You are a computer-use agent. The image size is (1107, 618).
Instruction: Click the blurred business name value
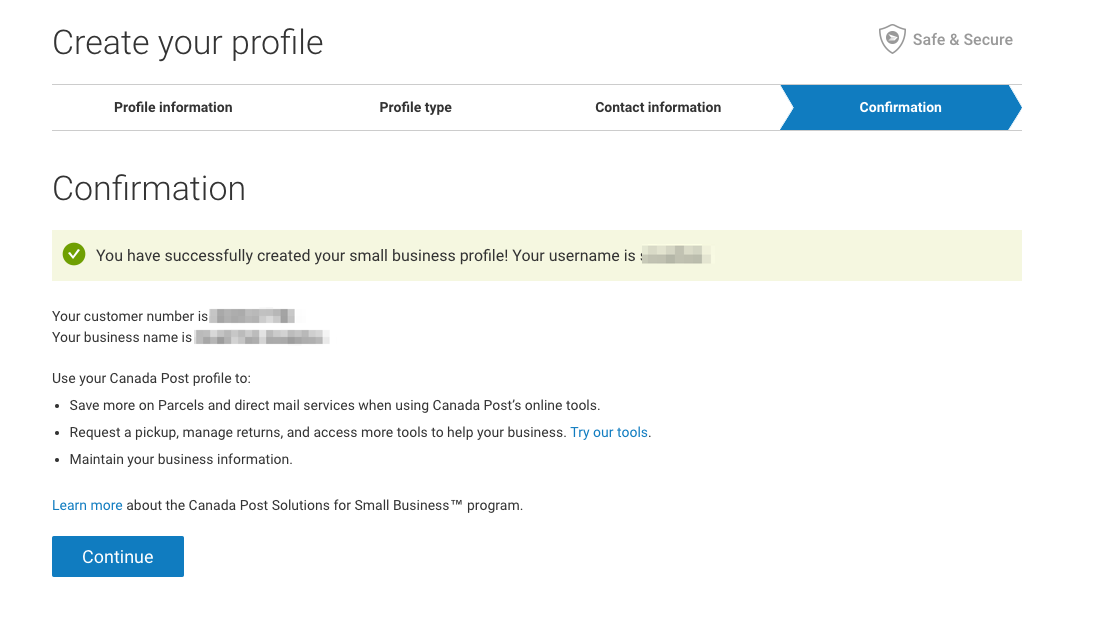(x=262, y=338)
